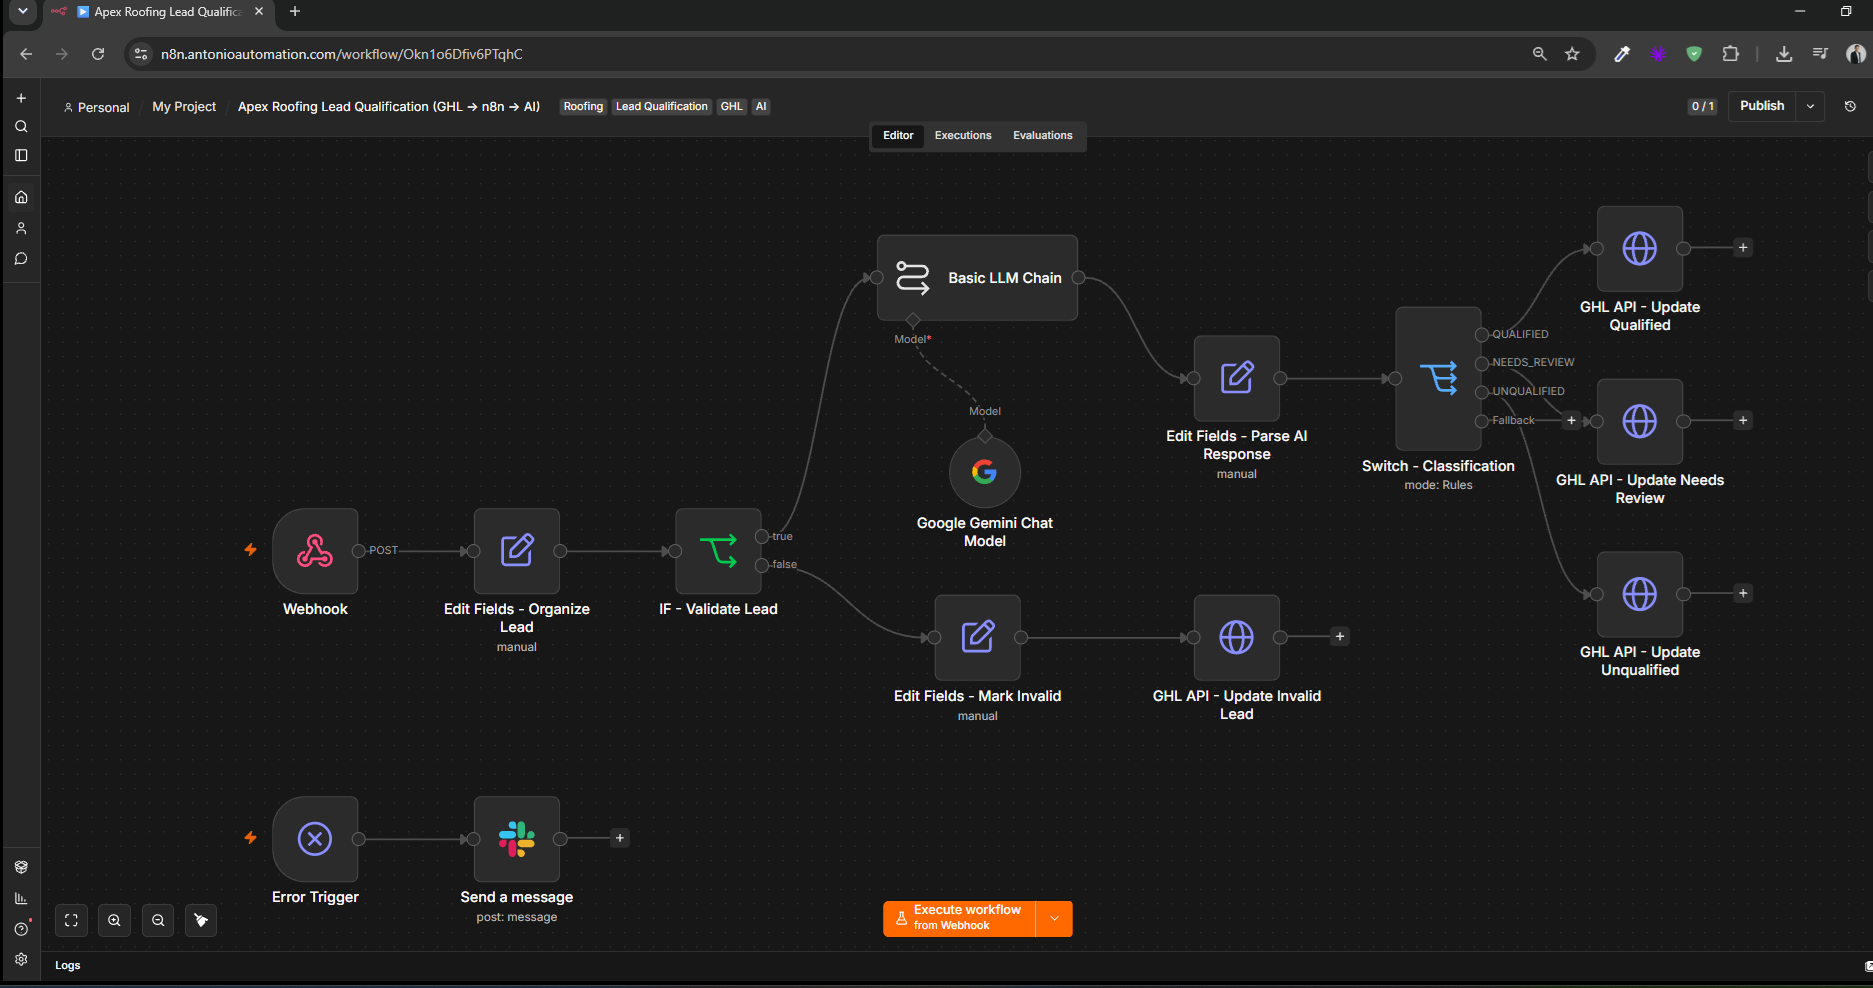Expand the Publish dropdown arrow
This screenshot has height=988, width=1873.
1811,106
